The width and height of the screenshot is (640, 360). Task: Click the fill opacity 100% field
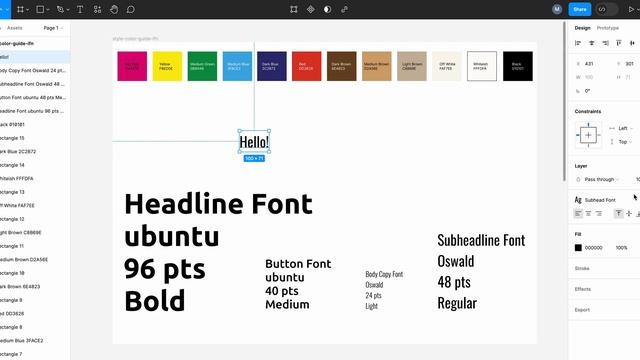pos(621,248)
